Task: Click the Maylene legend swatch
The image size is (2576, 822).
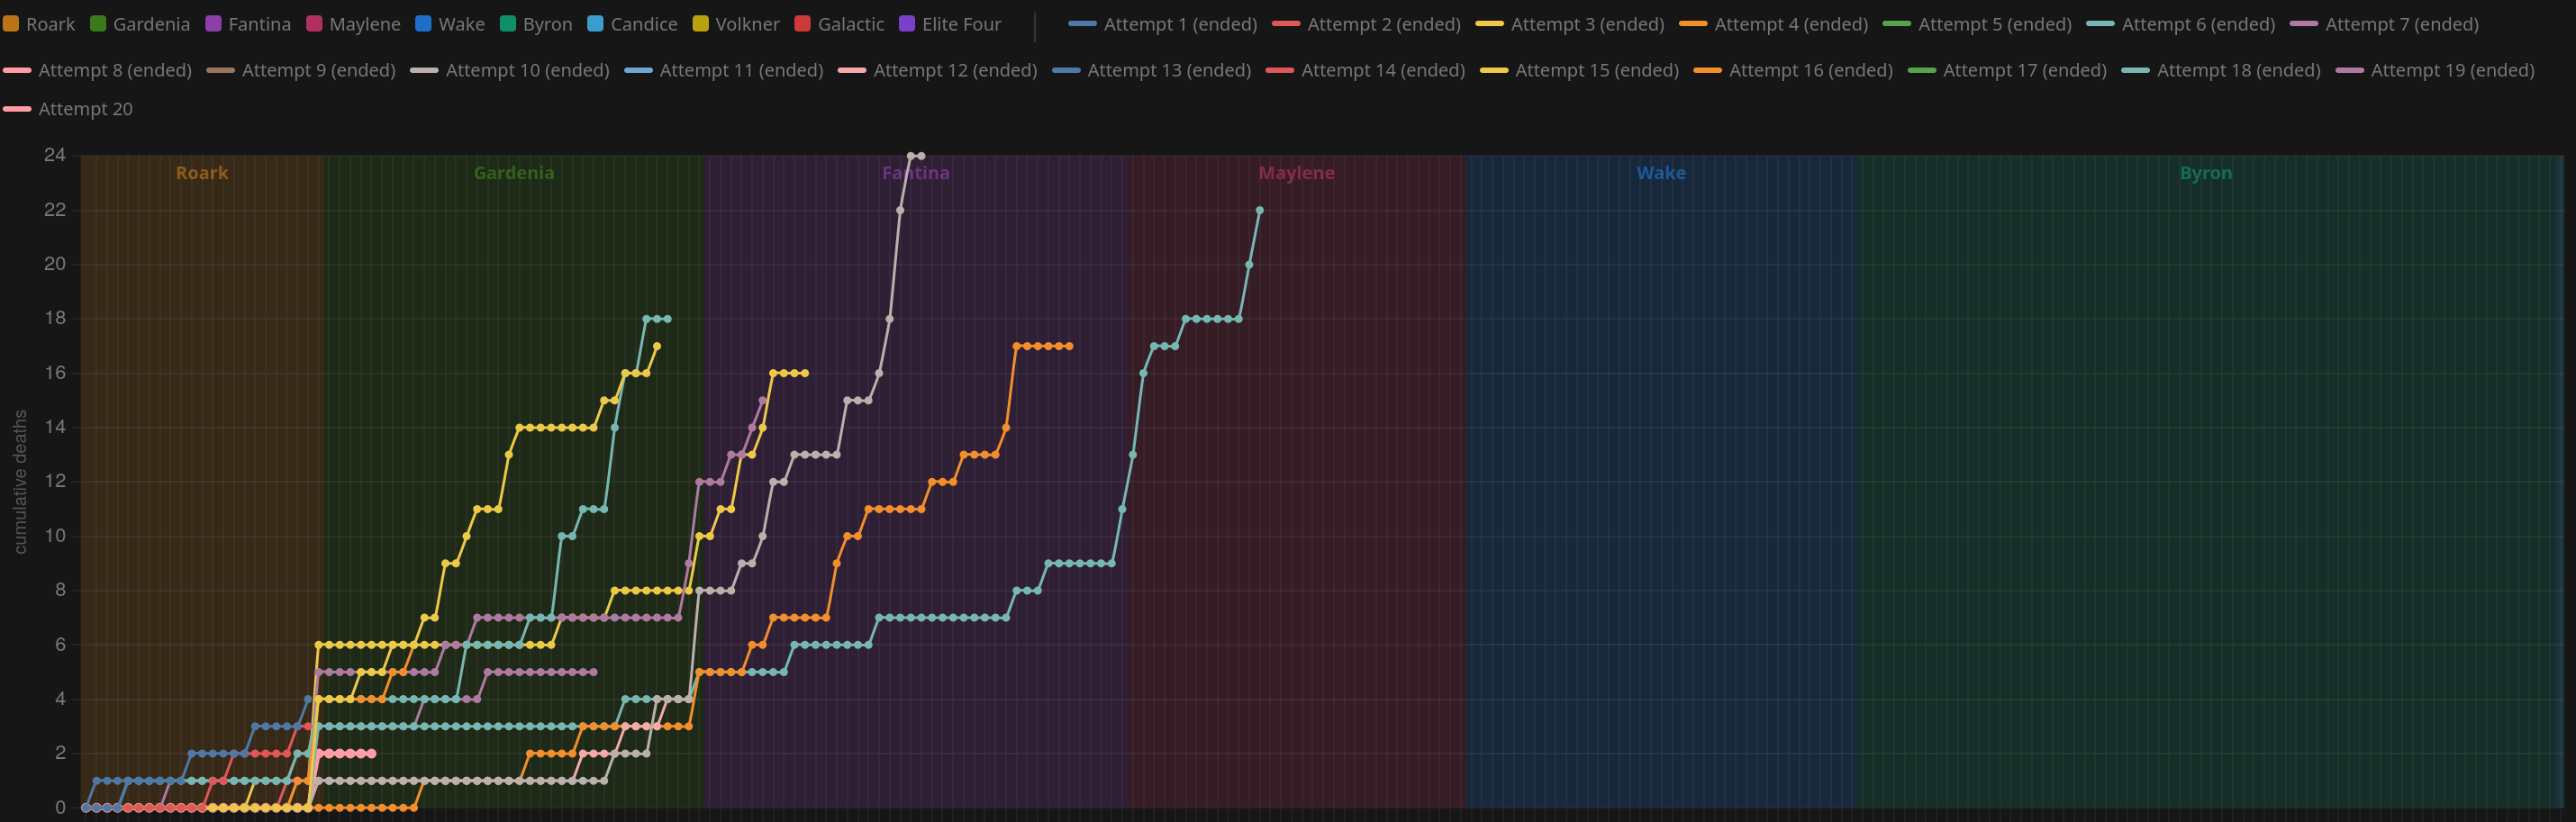Action: point(314,24)
